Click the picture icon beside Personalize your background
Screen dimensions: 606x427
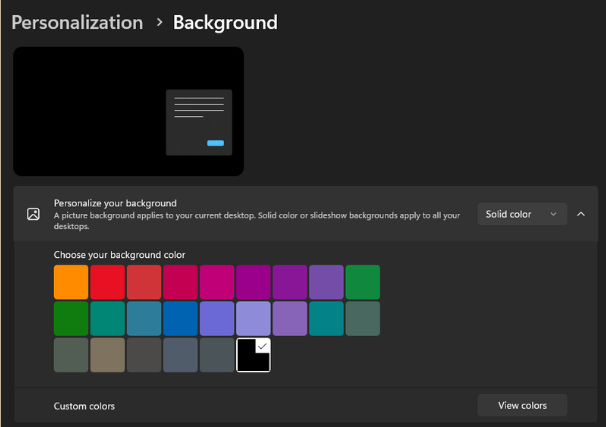pyautogui.click(x=33, y=214)
